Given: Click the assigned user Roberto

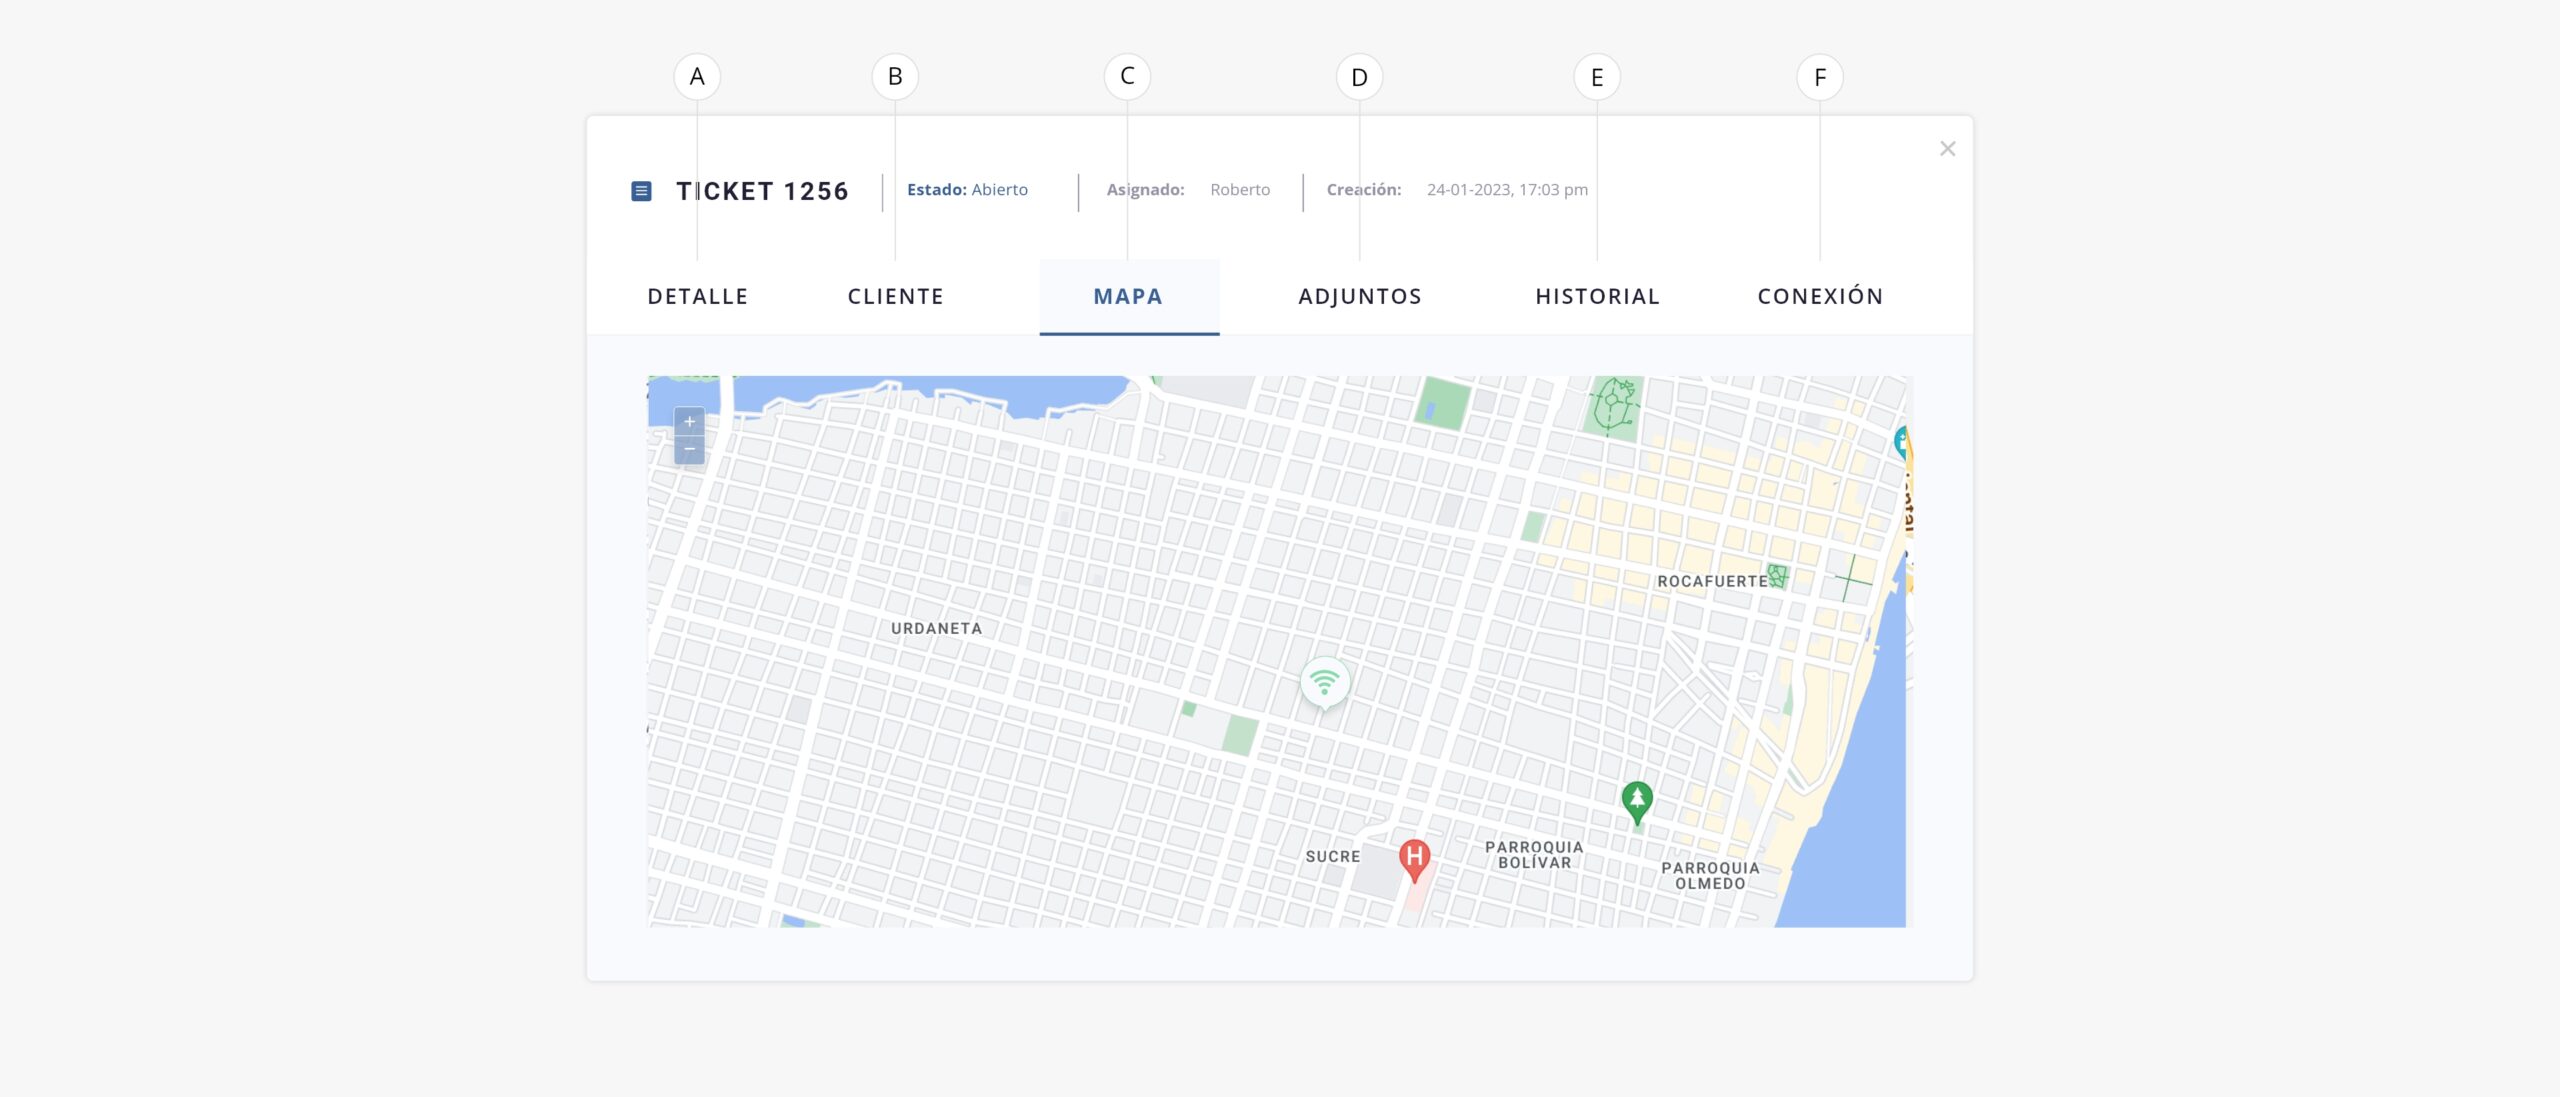Looking at the screenshot, I should [x=1240, y=190].
